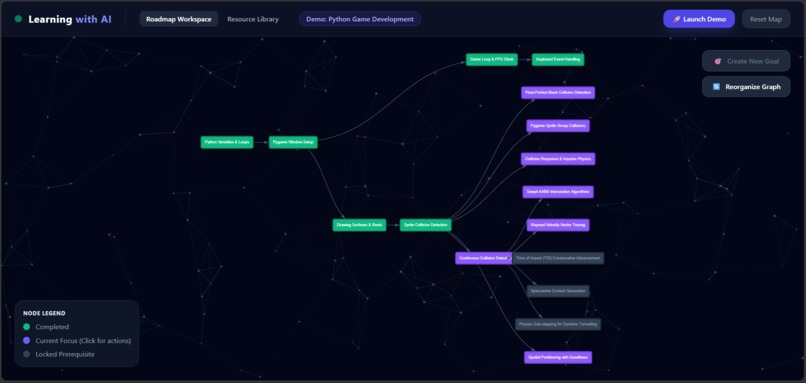Viewport: 806px width, 383px height.
Task: Click the Create New Goal button
Action: click(x=746, y=61)
